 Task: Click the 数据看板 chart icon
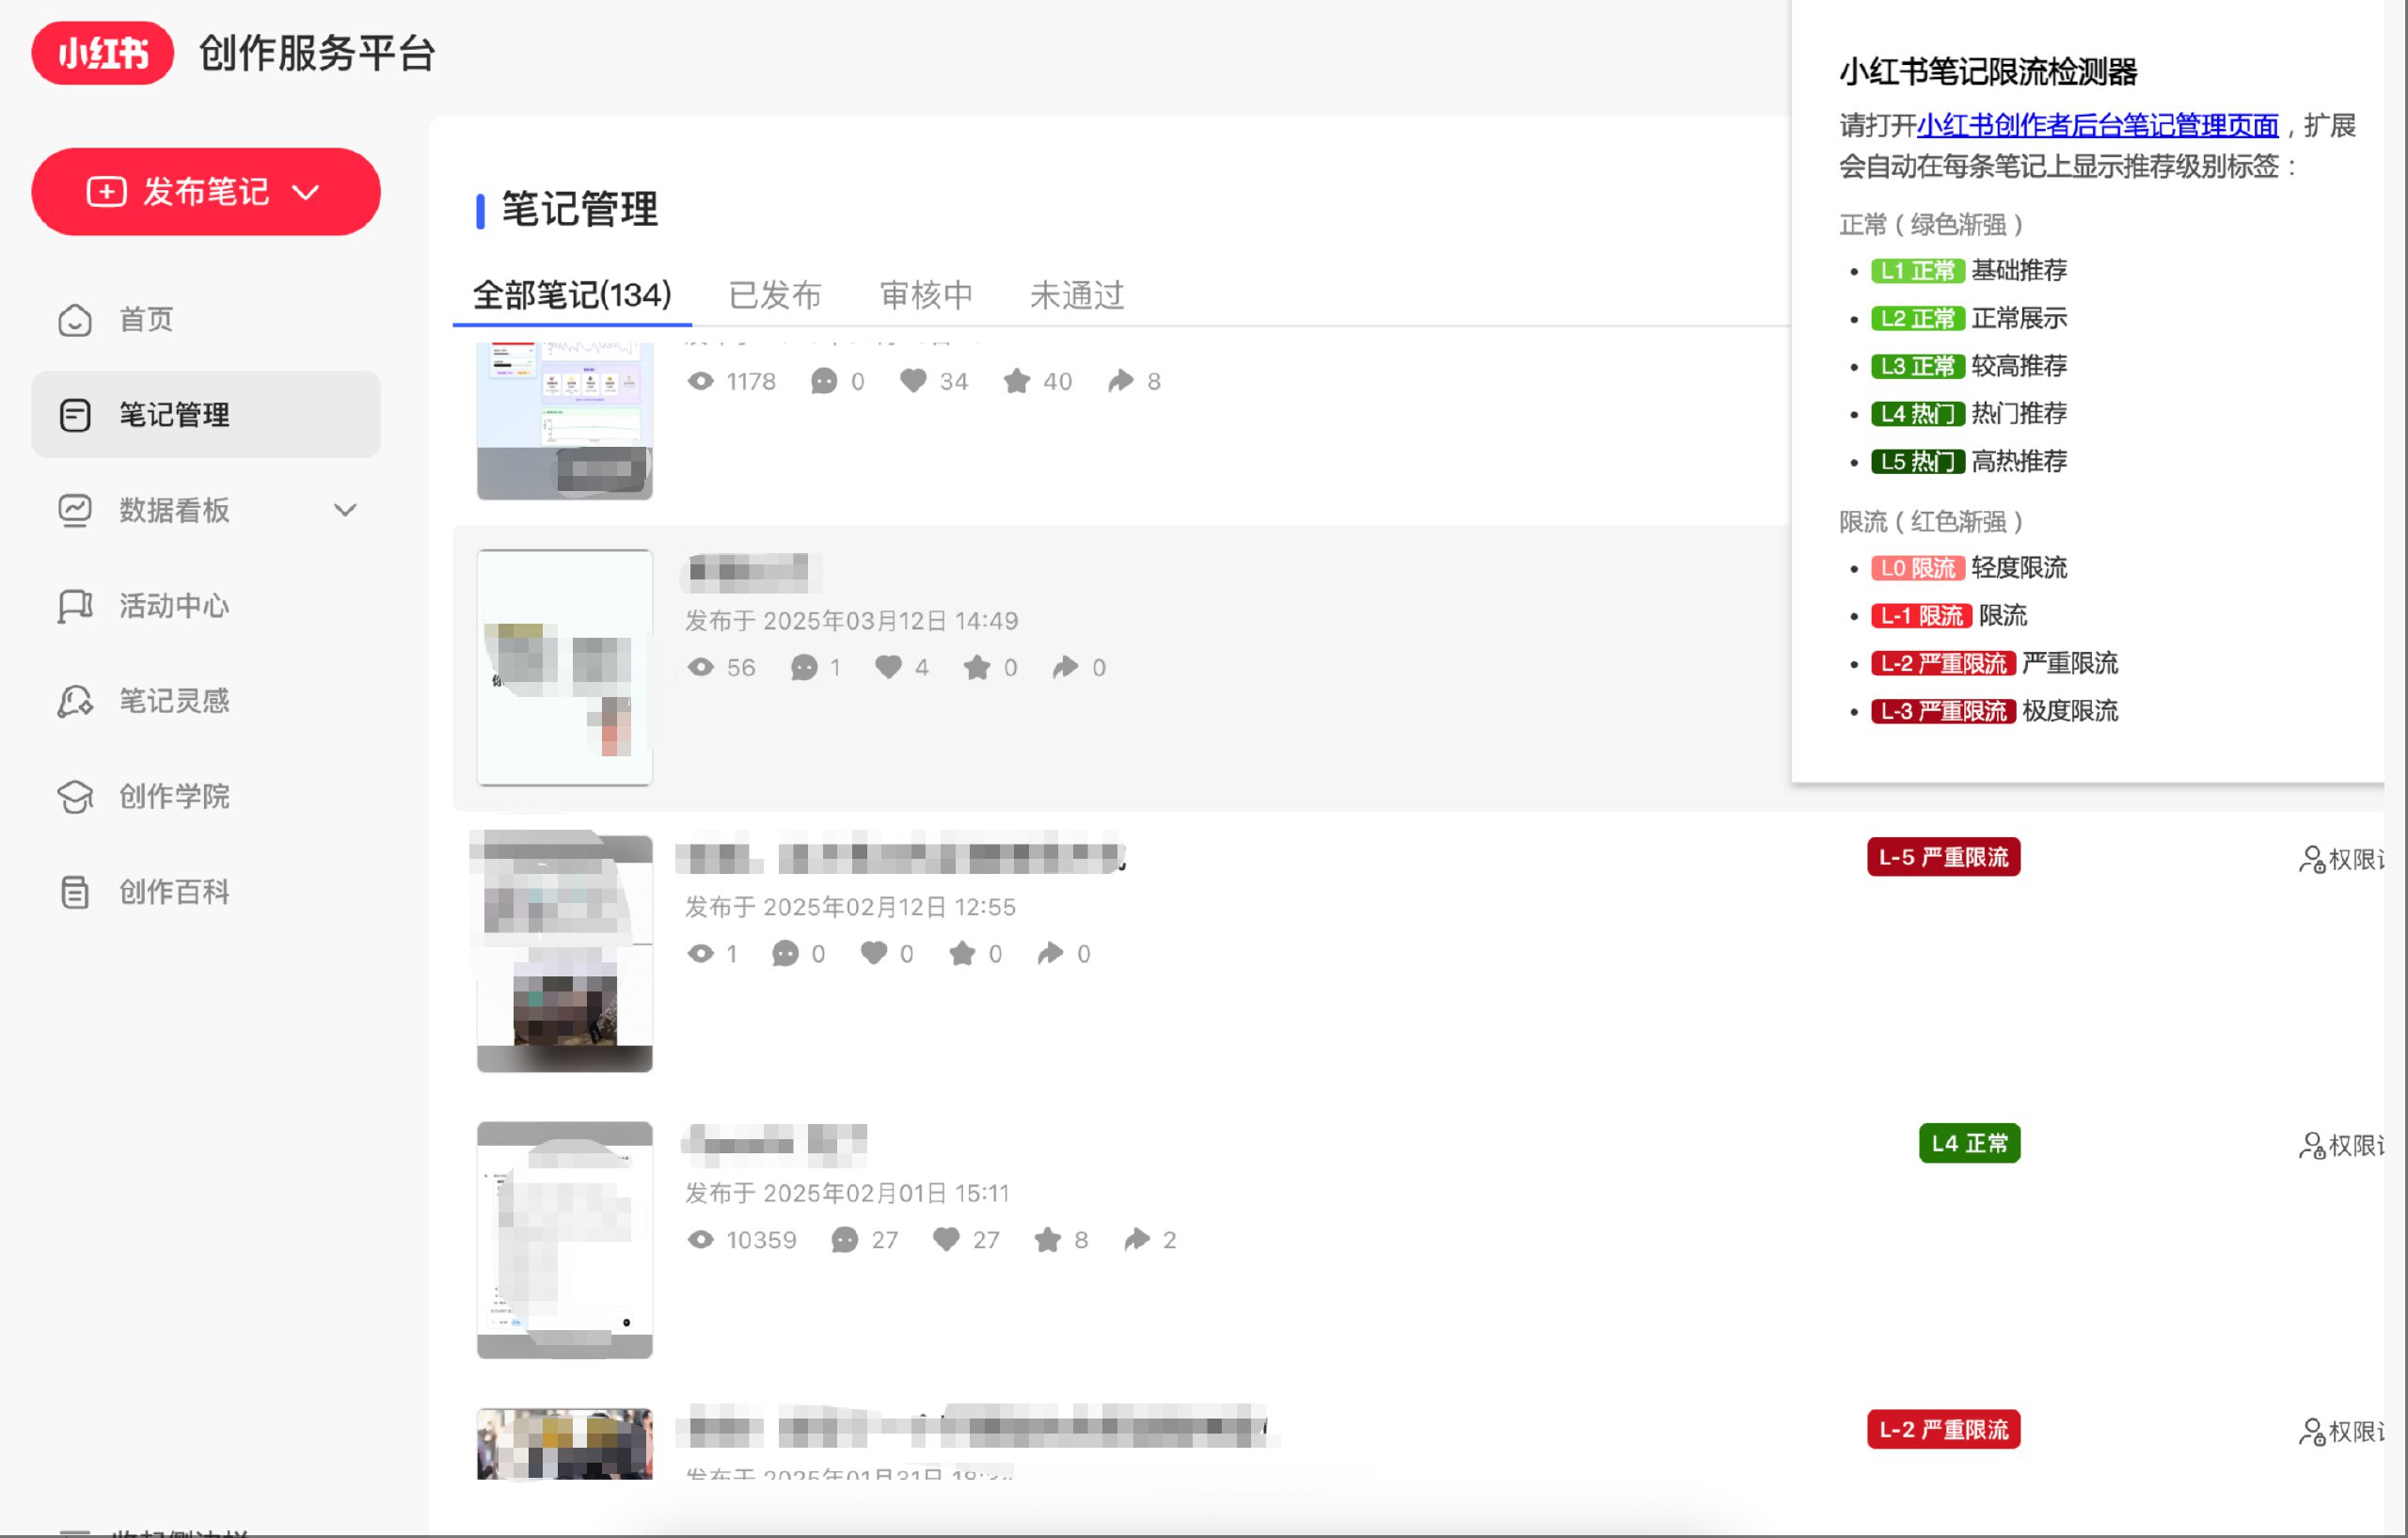click(75, 509)
